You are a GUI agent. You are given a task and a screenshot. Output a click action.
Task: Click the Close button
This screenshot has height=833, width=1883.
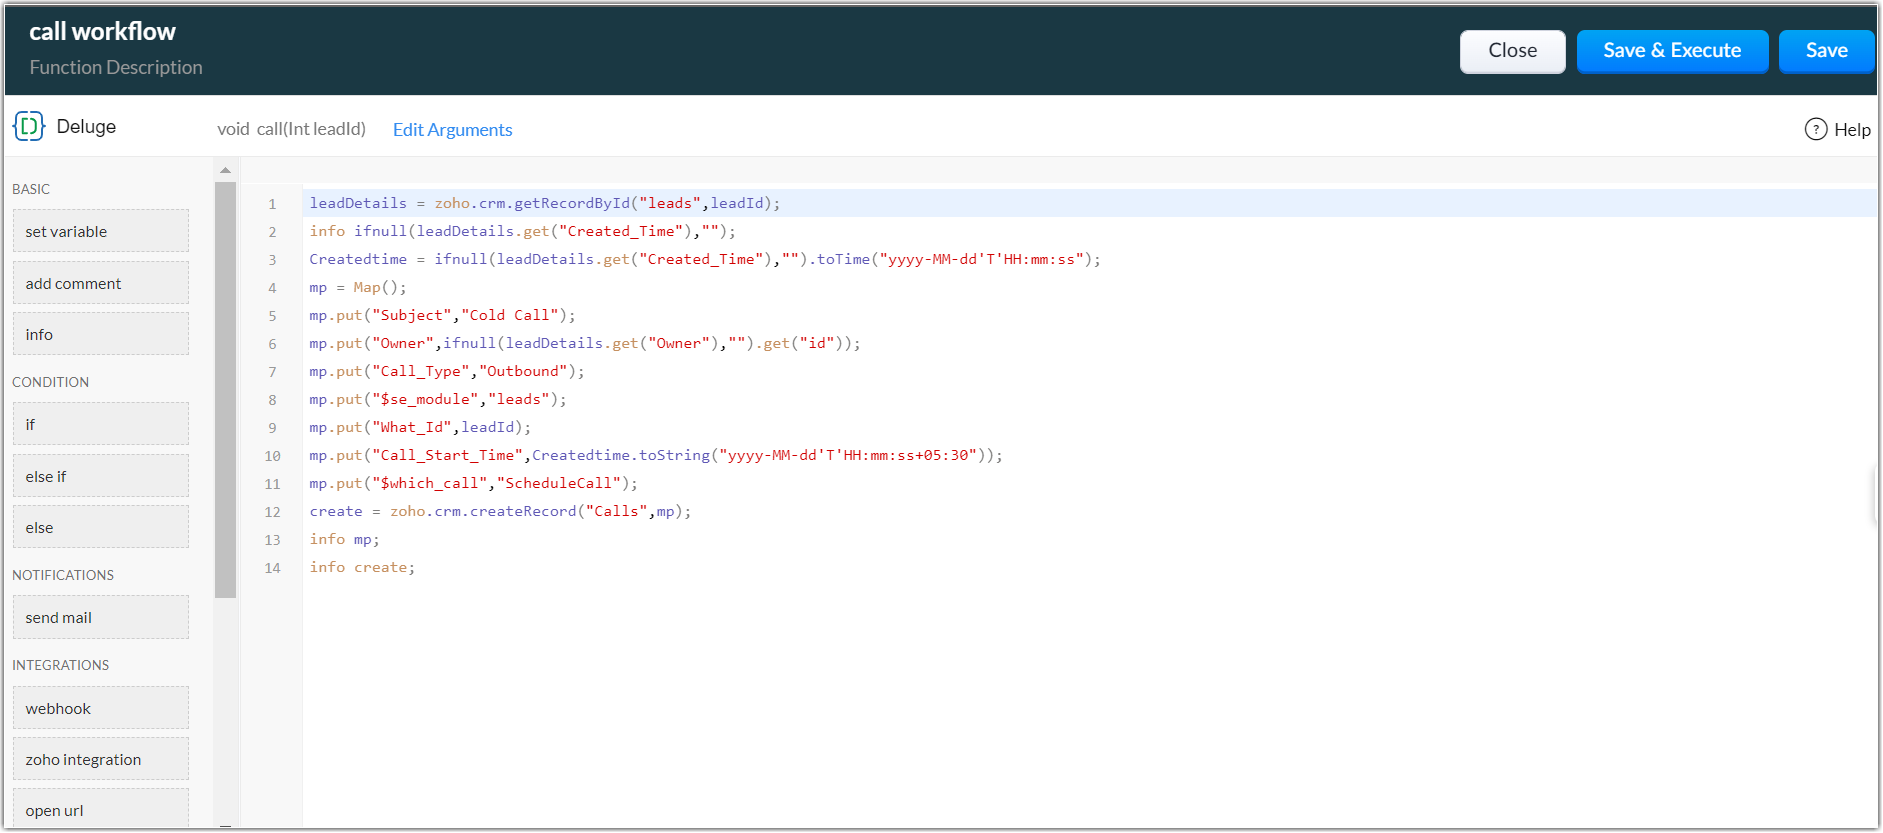tap(1512, 51)
